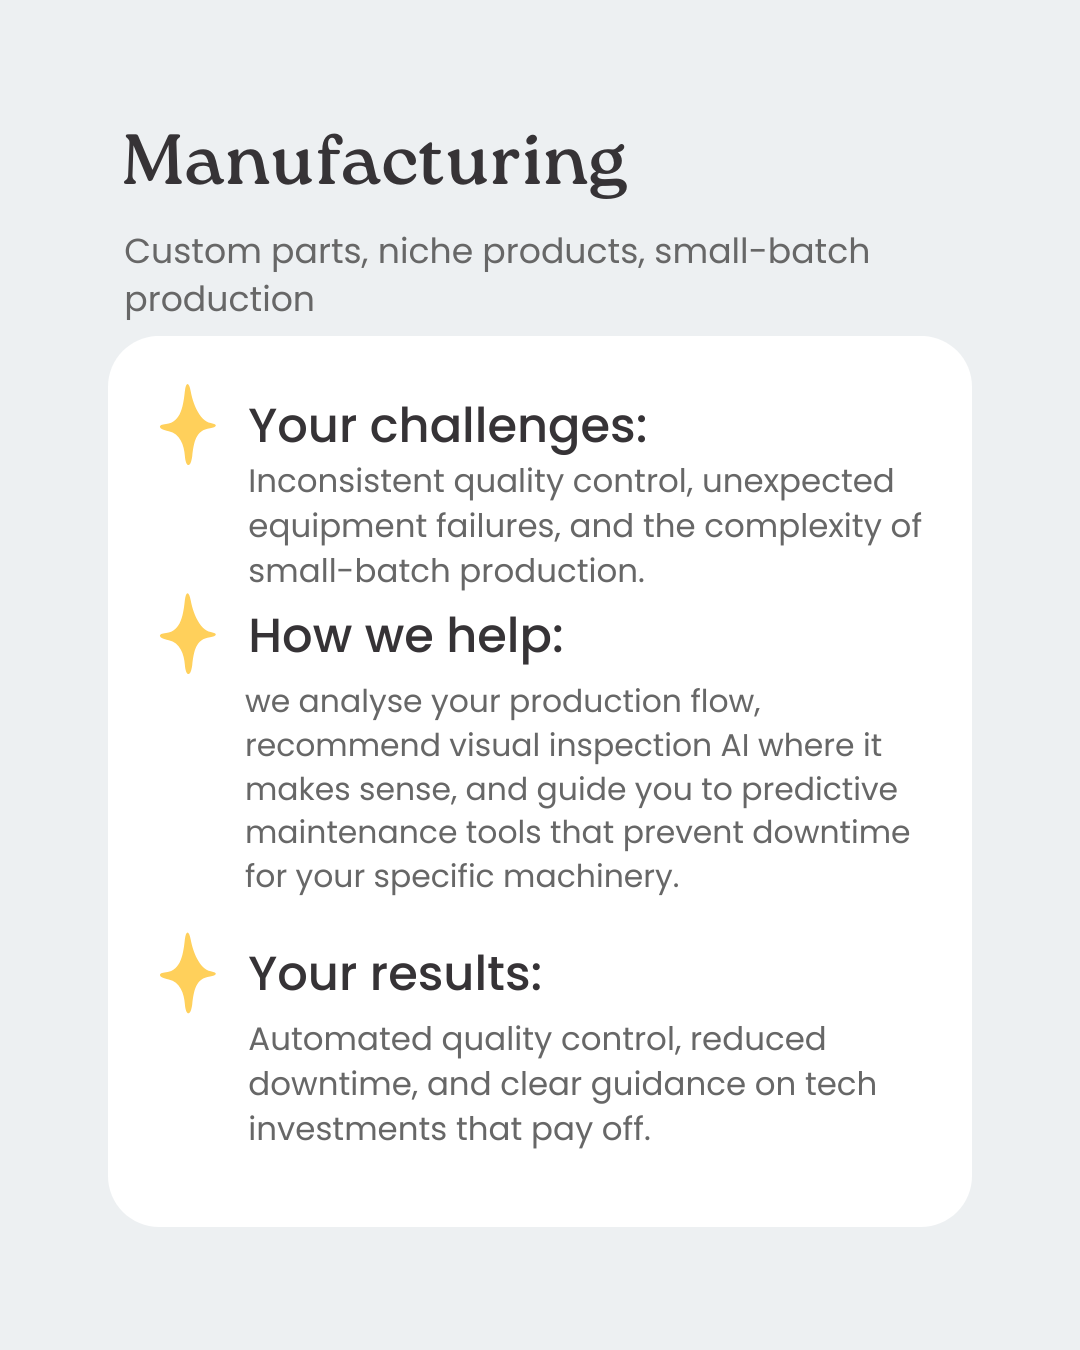
Task: Click the sparkle icon beside "How we help:"
Action: click(188, 634)
